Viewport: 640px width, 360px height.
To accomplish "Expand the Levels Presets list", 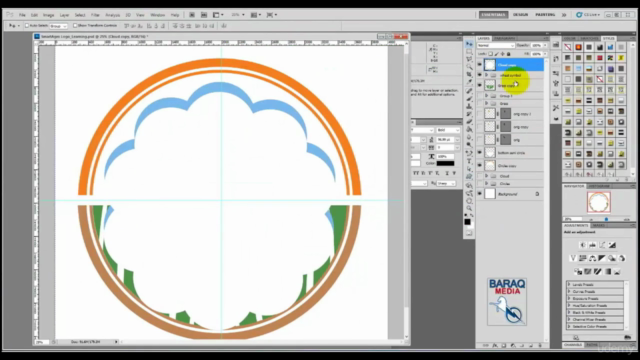I will [x=569, y=284].
